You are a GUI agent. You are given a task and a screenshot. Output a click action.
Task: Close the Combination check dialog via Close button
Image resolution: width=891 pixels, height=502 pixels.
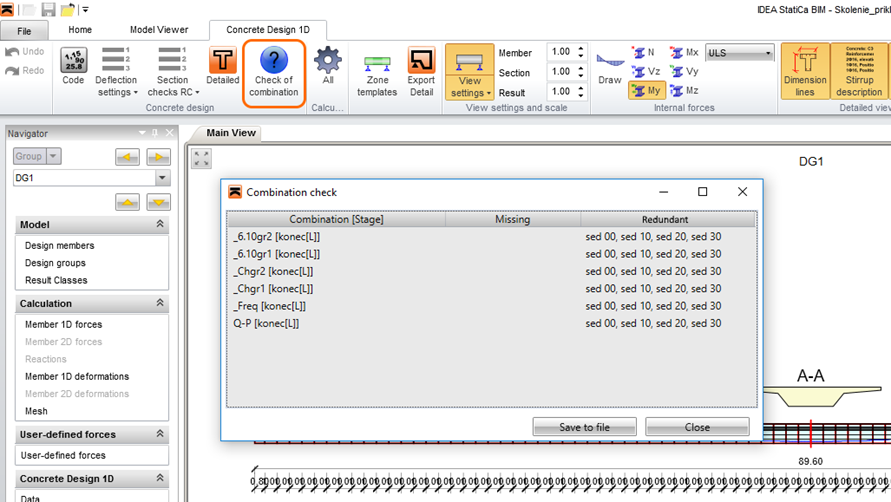point(697,427)
